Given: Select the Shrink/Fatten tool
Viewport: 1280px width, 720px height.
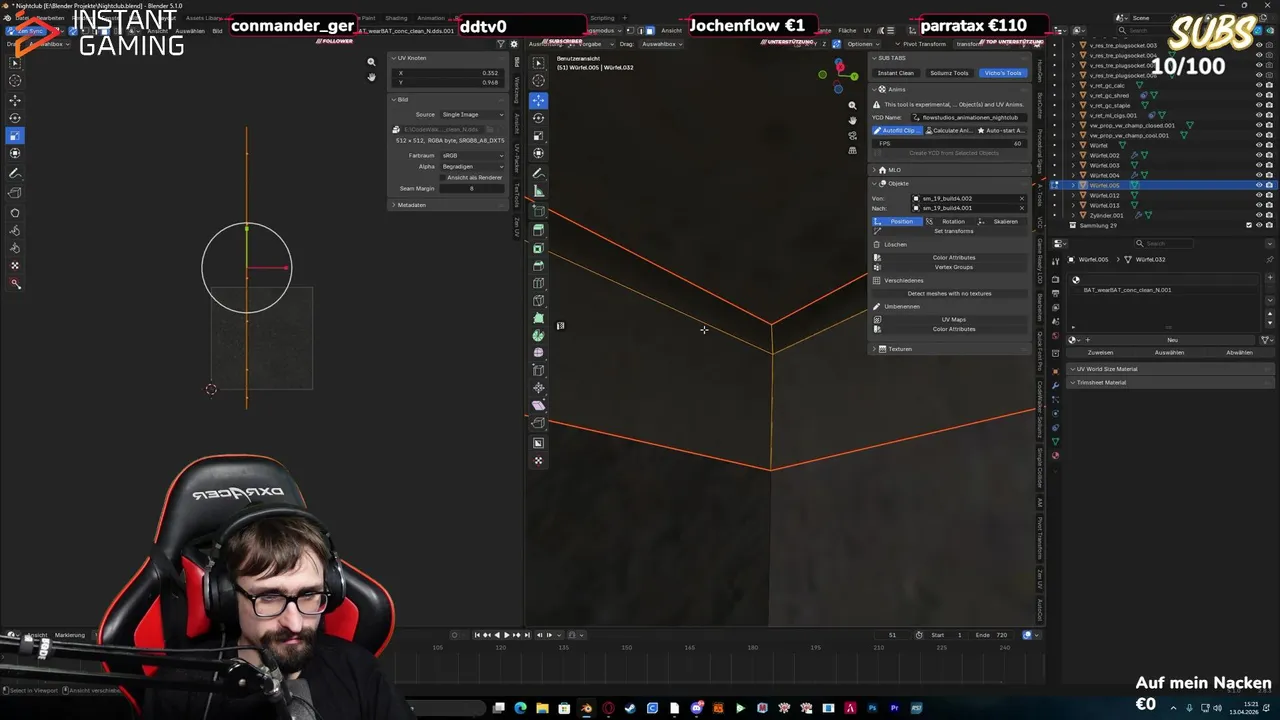Looking at the screenshot, I should pos(538,388).
